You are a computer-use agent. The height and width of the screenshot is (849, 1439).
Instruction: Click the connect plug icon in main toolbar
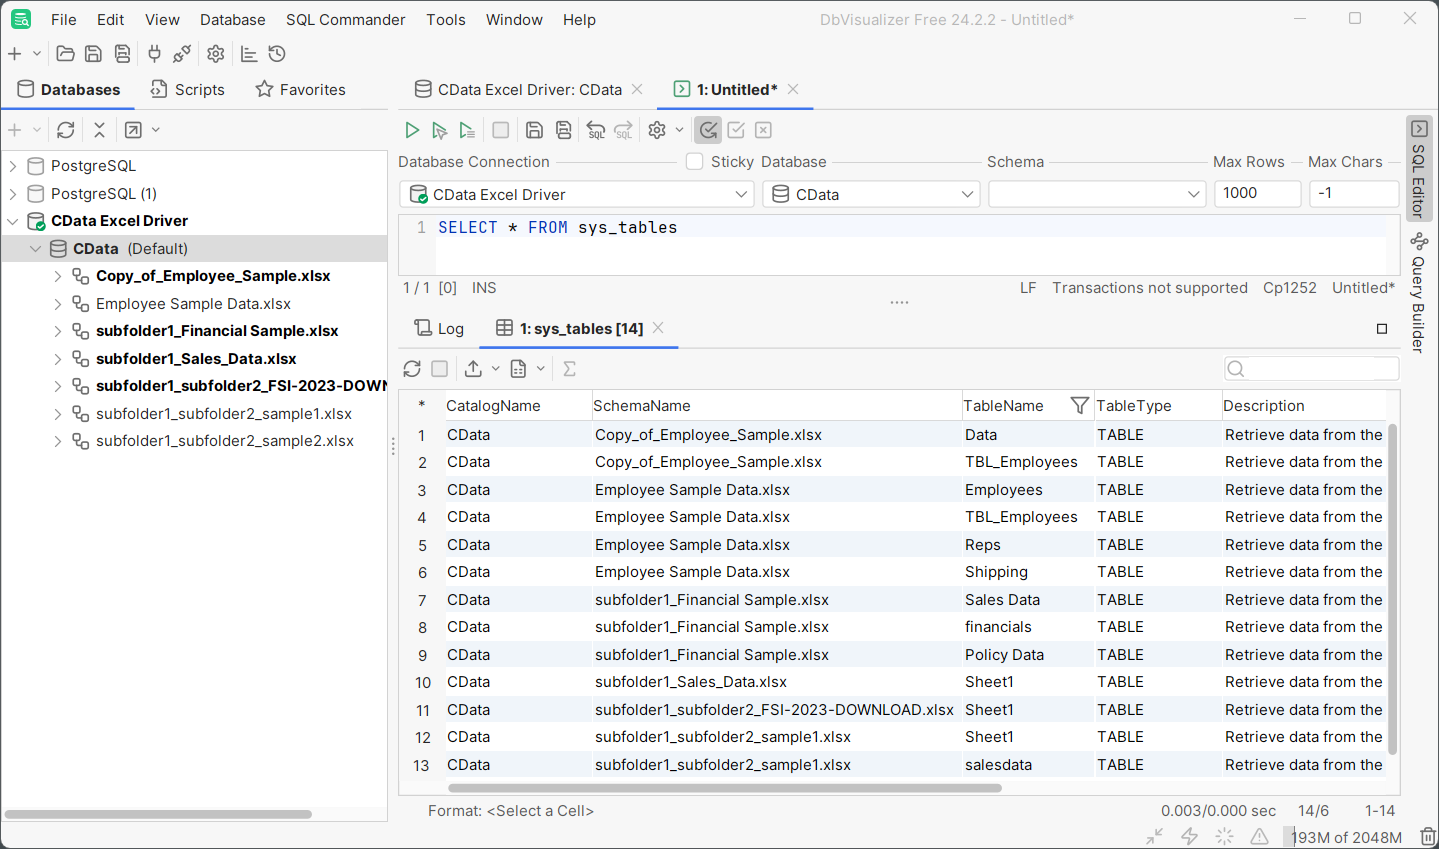point(154,54)
